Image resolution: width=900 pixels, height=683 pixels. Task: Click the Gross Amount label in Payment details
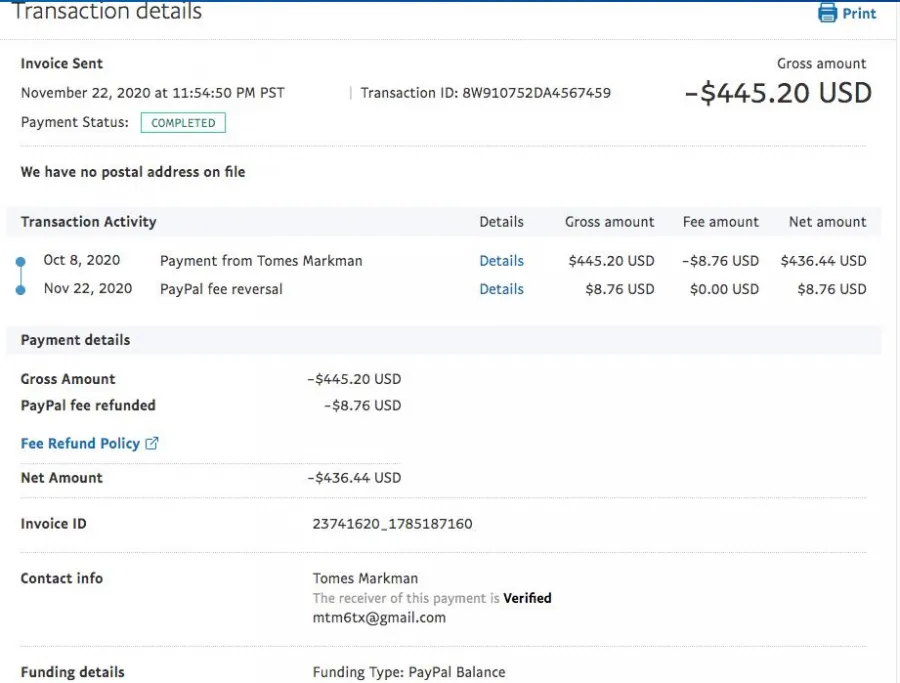pyautogui.click(x=68, y=379)
